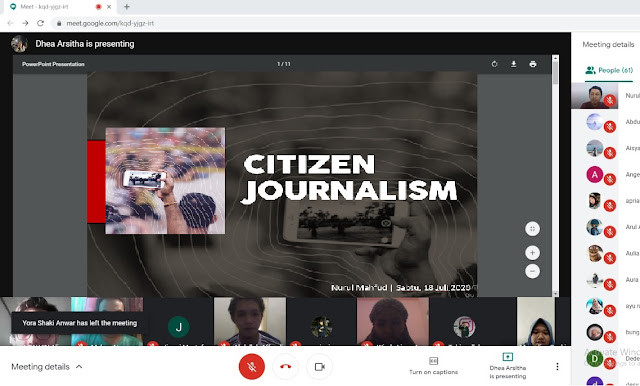Go back in browser
The image size is (640, 386).
10,23
